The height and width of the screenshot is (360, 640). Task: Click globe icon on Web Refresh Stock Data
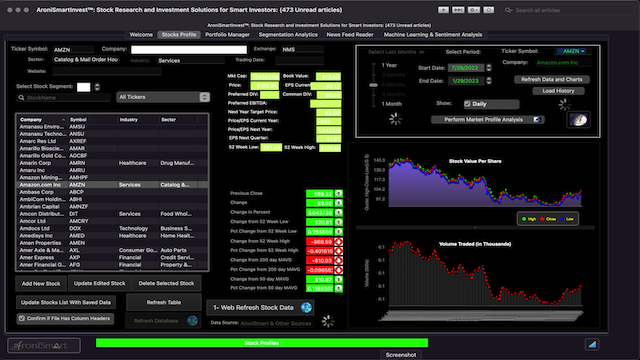pyautogui.click(x=306, y=307)
